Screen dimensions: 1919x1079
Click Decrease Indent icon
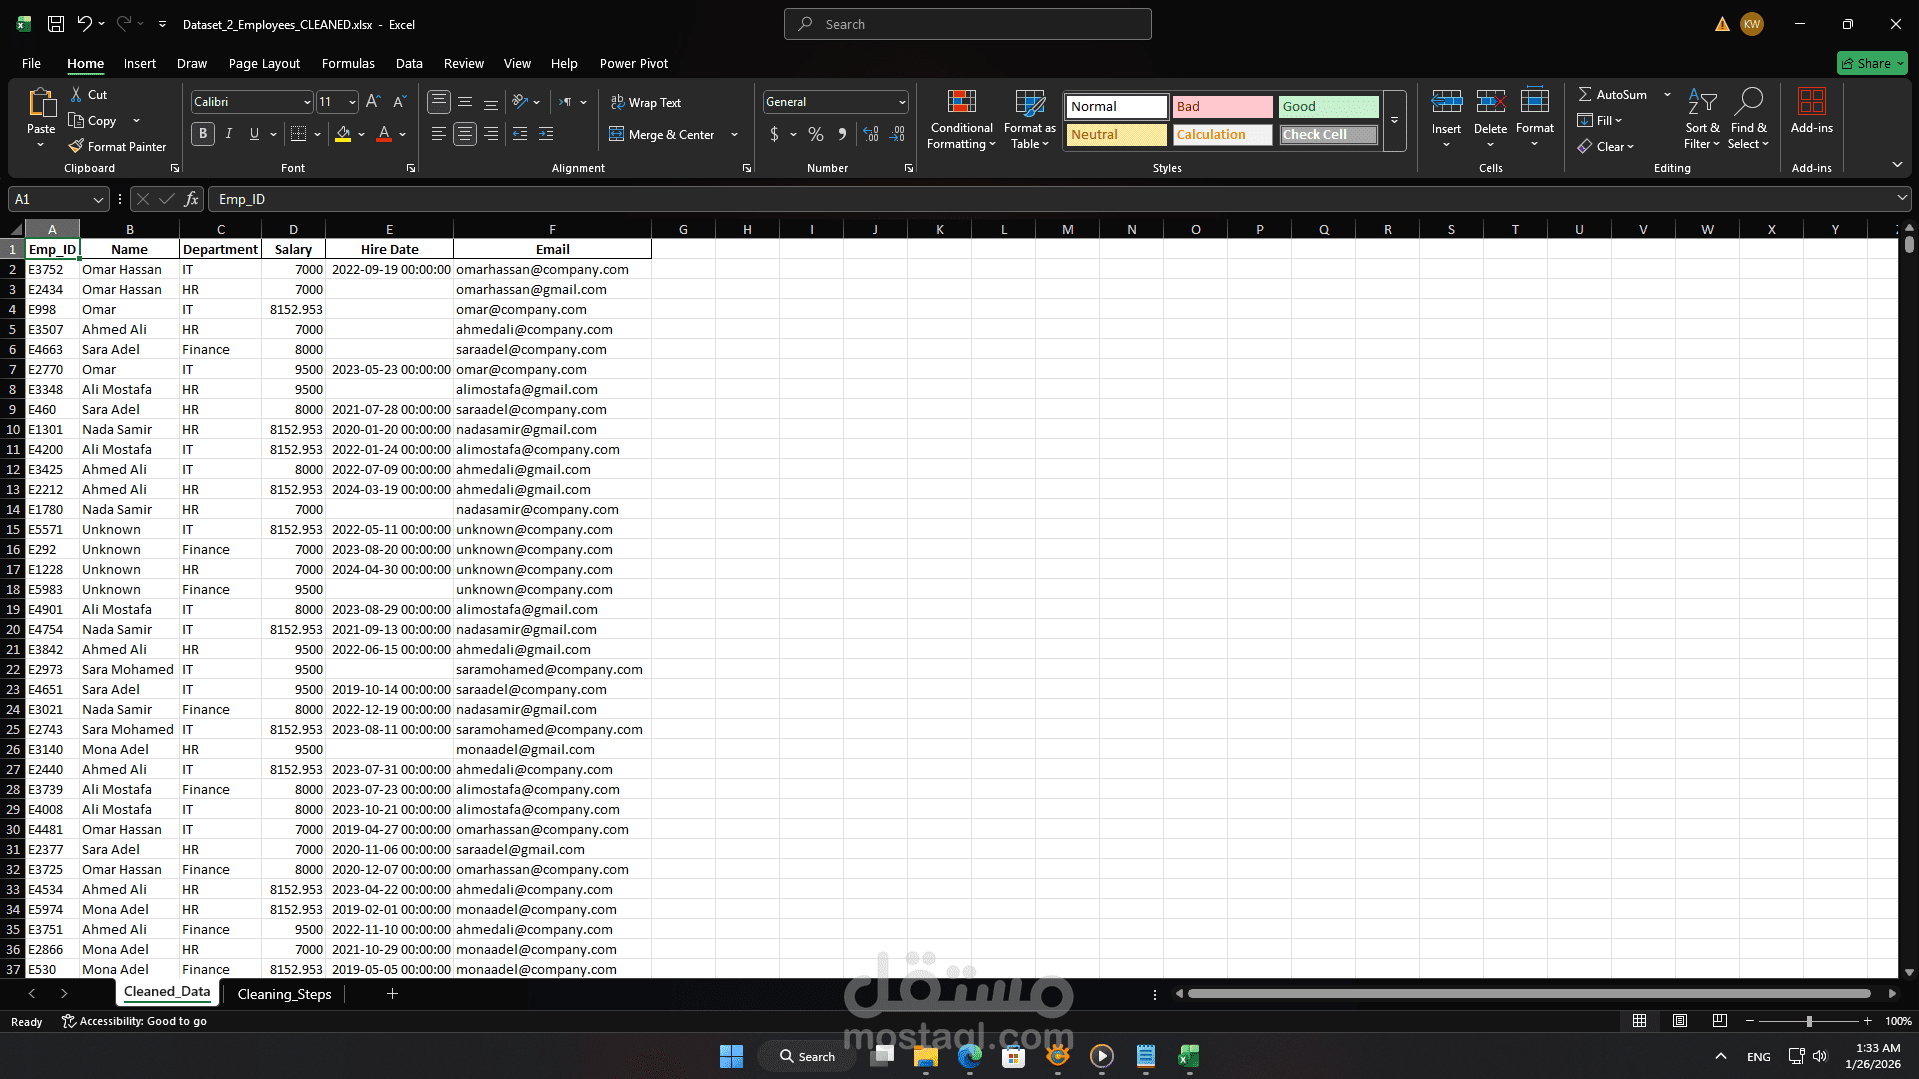[x=520, y=133]
